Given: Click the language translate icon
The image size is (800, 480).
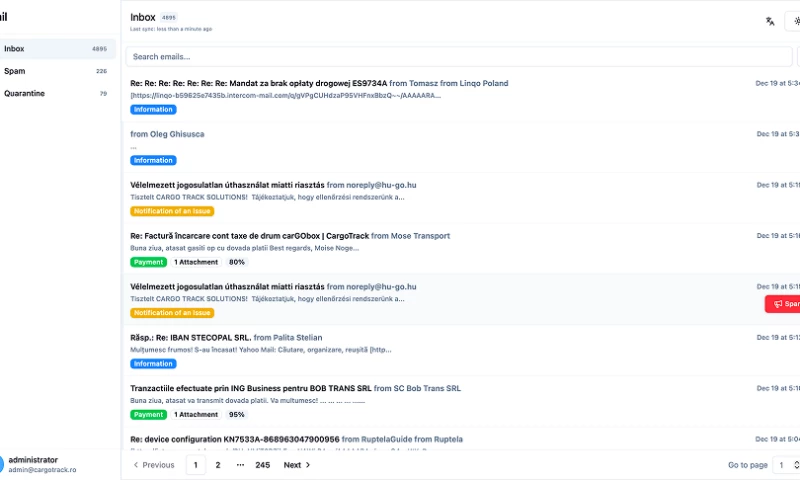Looking at the screenshot, I should point(770,21).
